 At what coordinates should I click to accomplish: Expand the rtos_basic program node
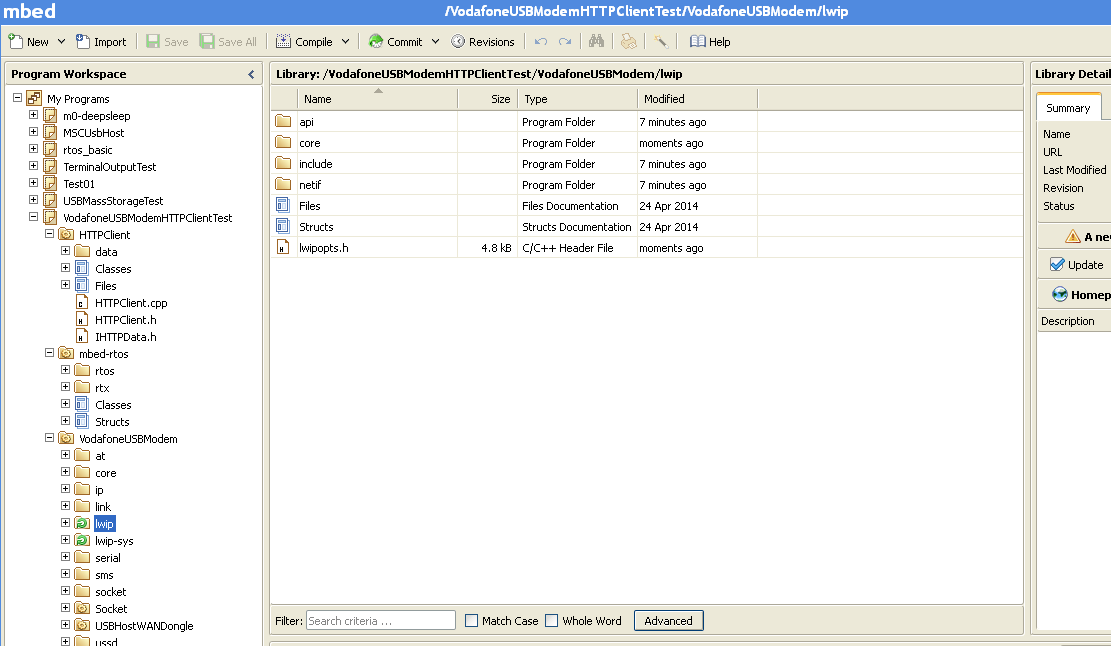33,149
